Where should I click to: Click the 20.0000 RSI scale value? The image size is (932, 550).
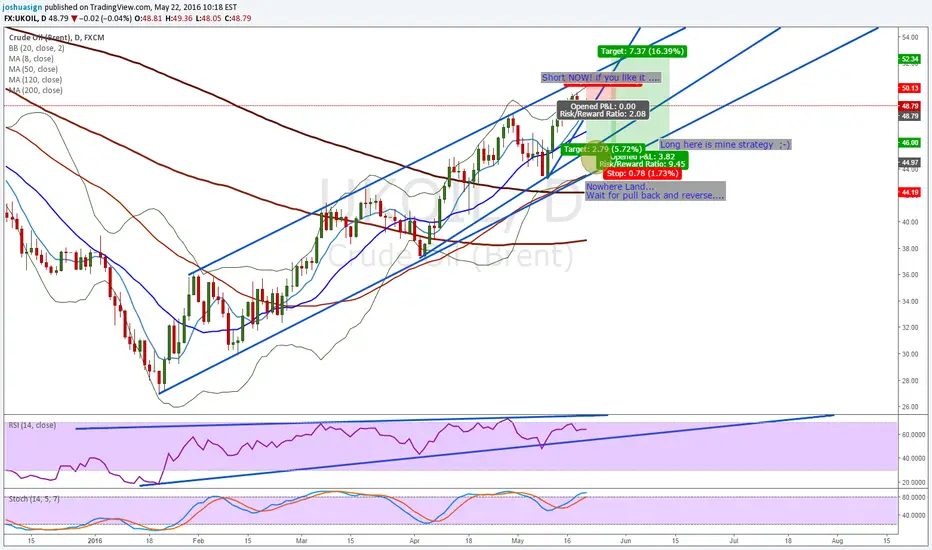912,482
